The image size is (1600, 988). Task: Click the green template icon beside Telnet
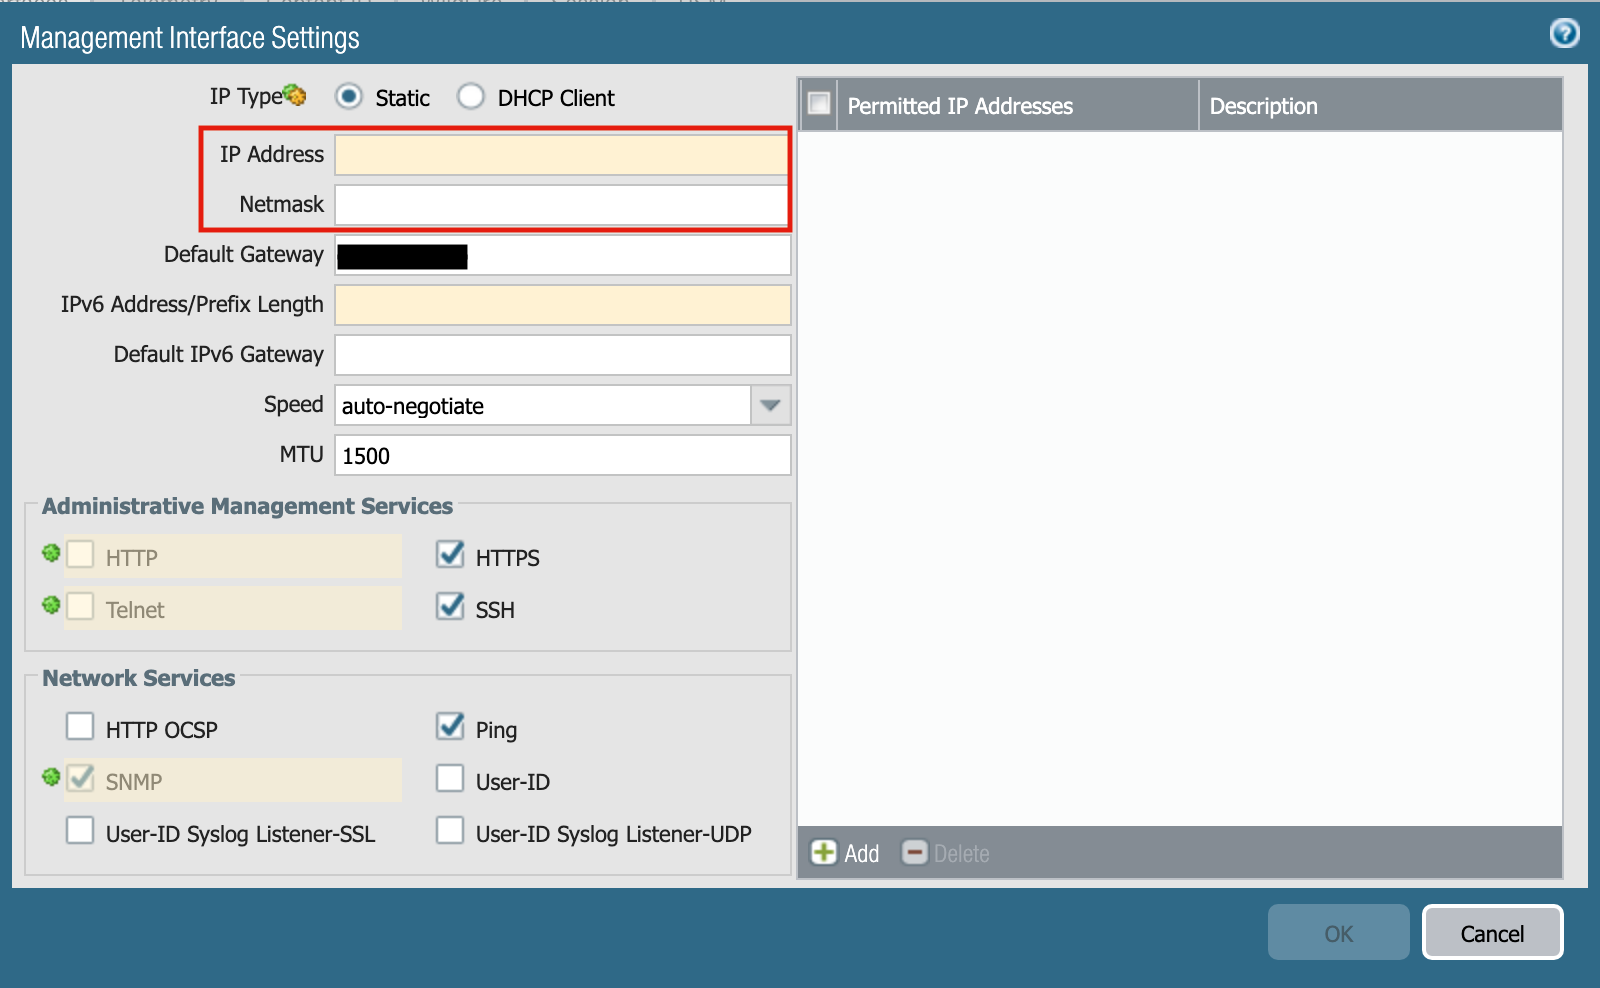[51, 605]
